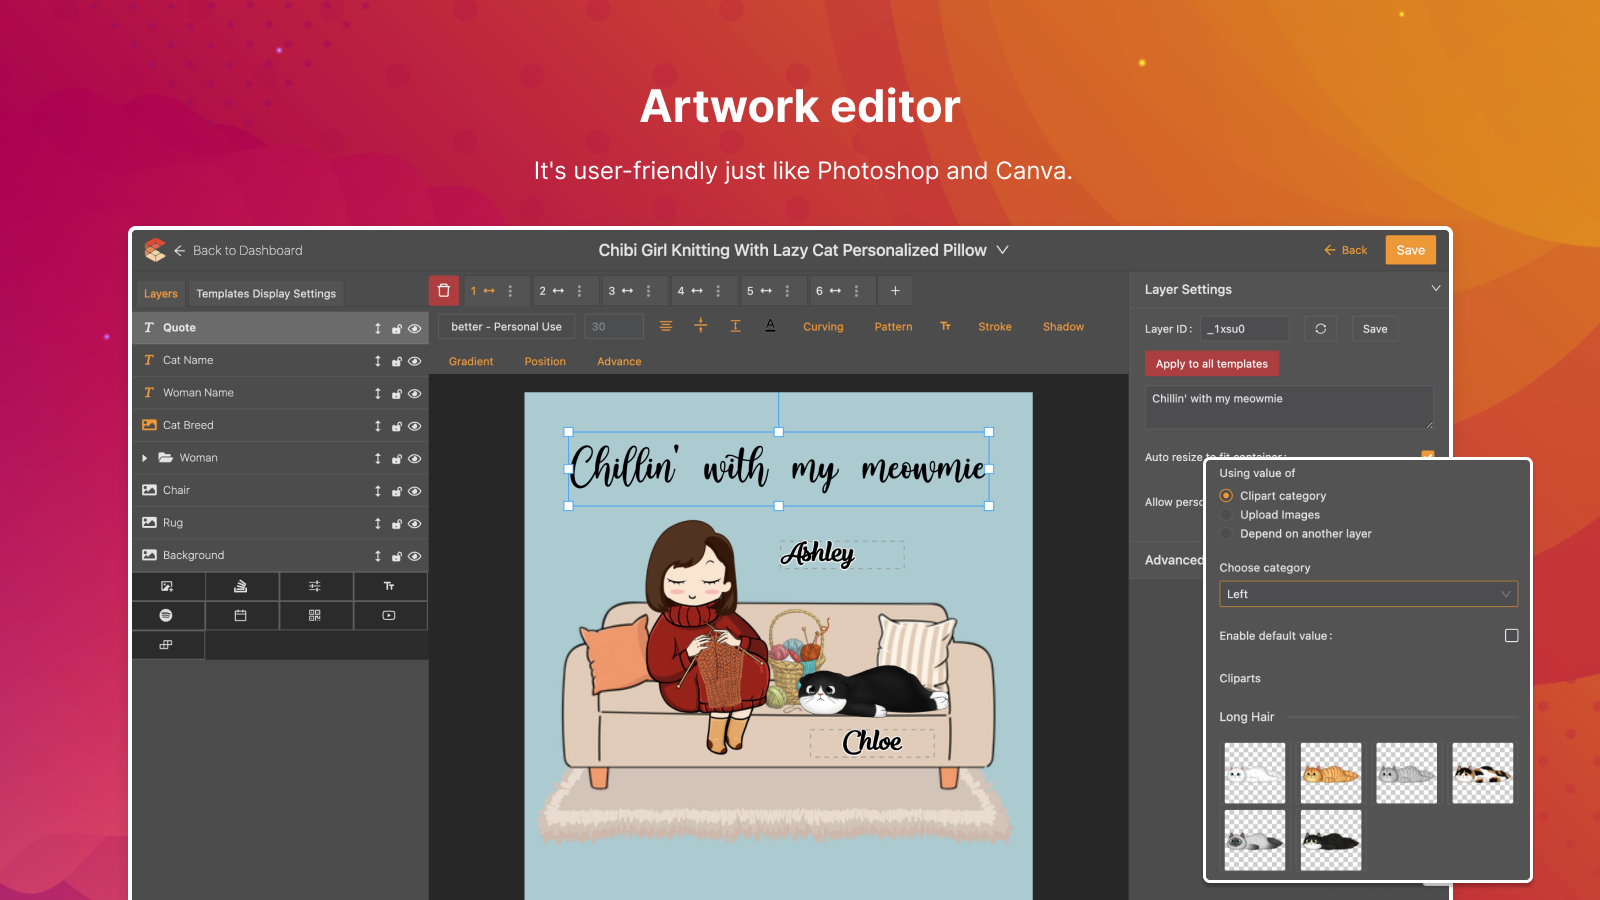
Task: Open the font color picker
Action: pos(770,326)
